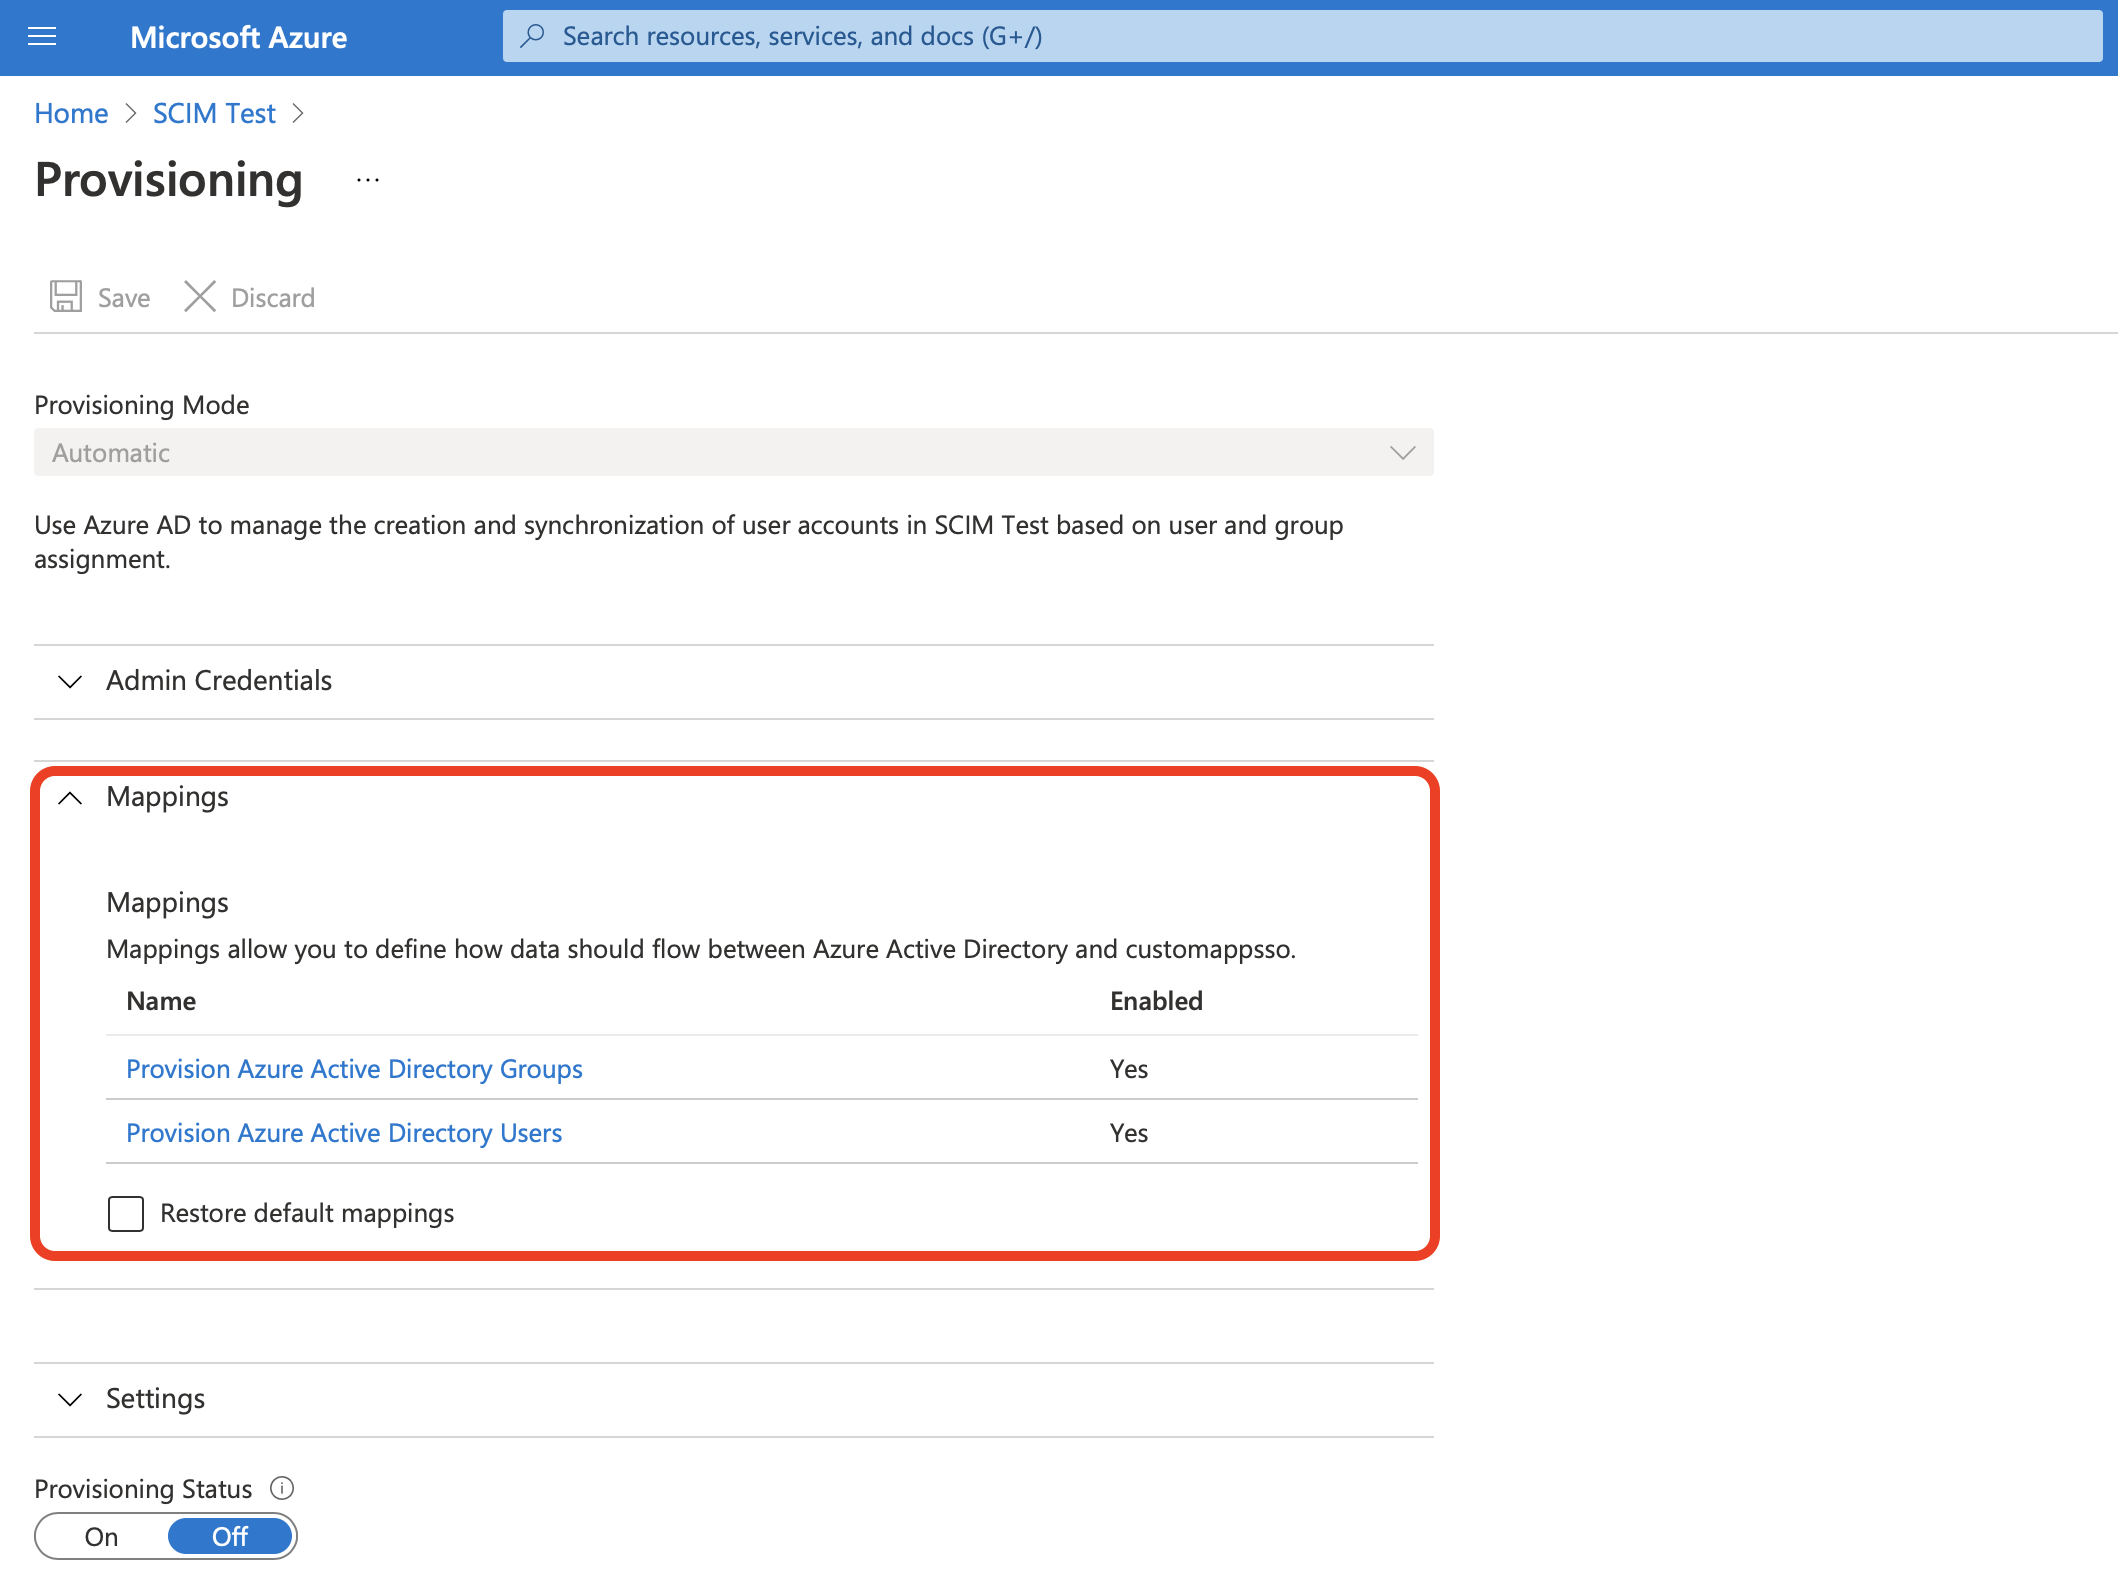
Task: Collapse the Mappings section
Action: coord(734,797)
